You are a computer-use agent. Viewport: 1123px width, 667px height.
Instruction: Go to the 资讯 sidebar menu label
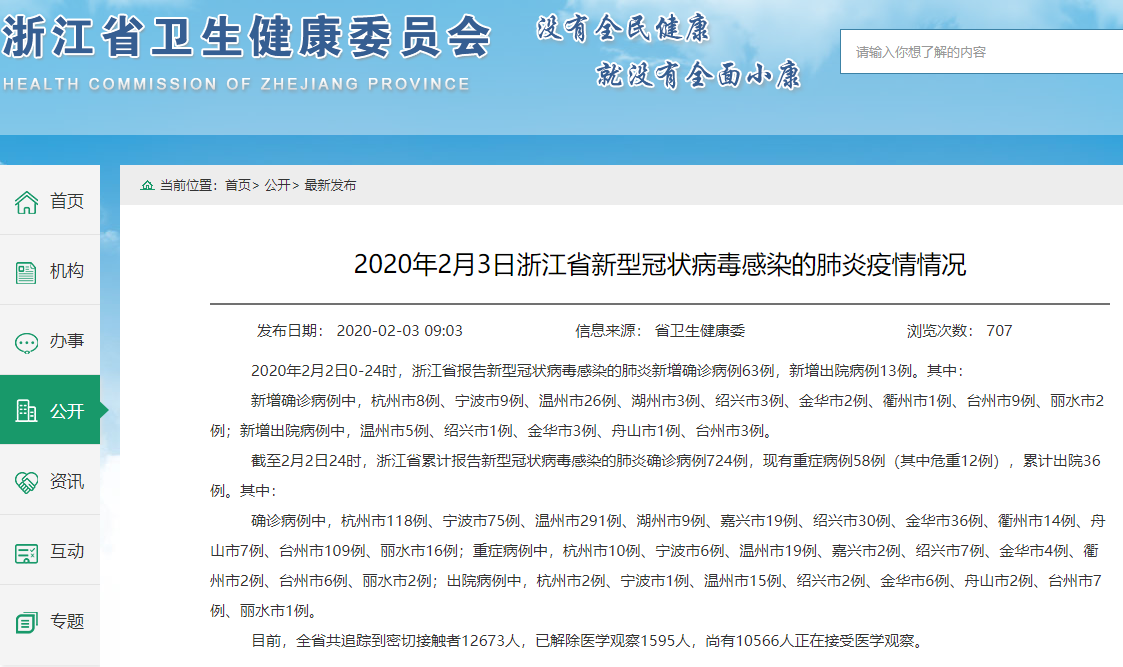coord(67,481)
